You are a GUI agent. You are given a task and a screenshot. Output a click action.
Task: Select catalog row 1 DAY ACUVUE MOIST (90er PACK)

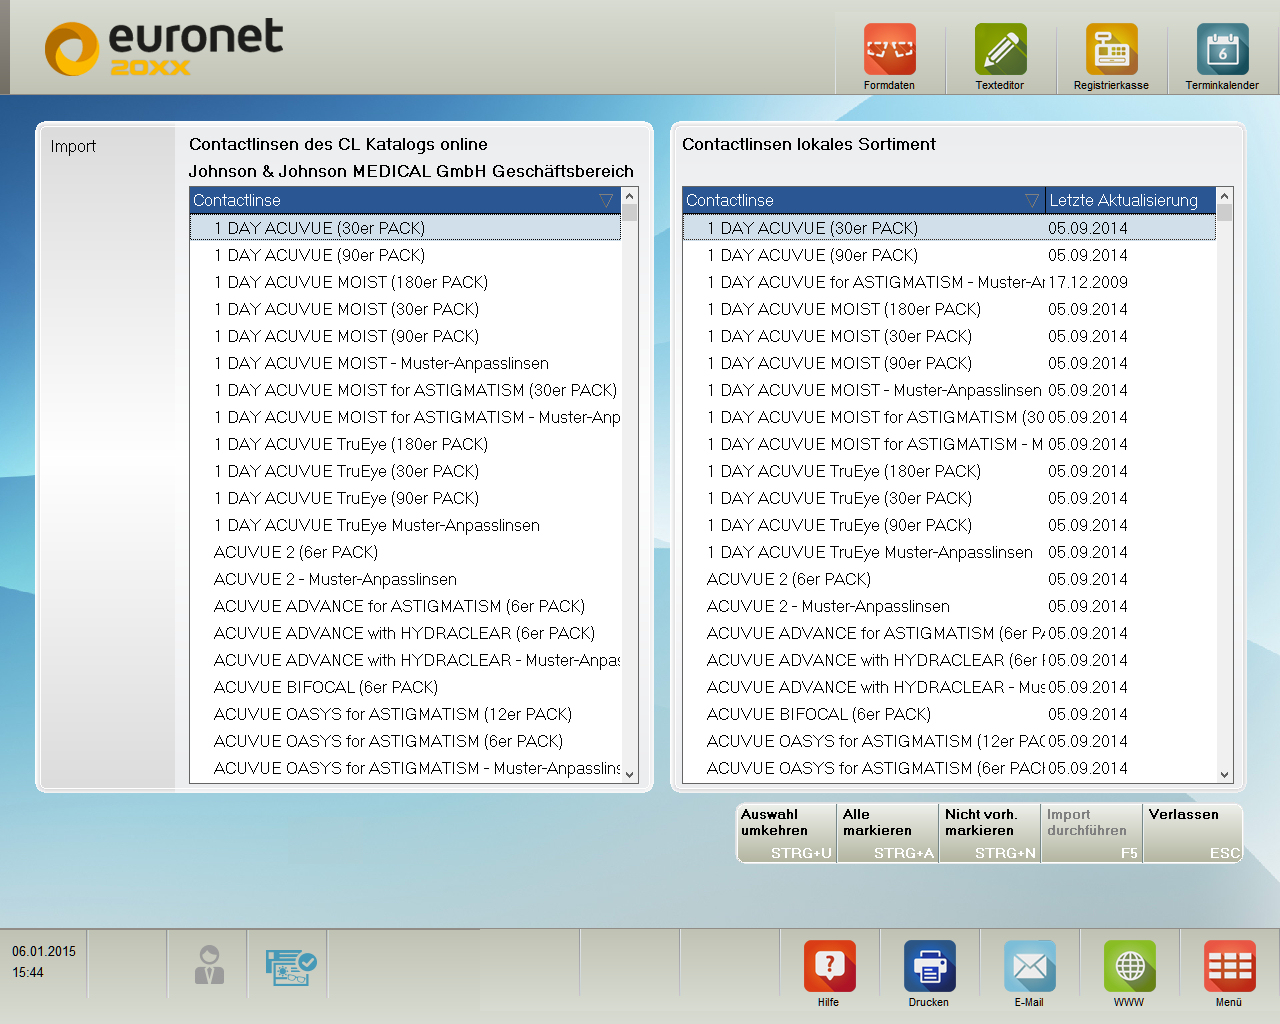coord(405,336)
